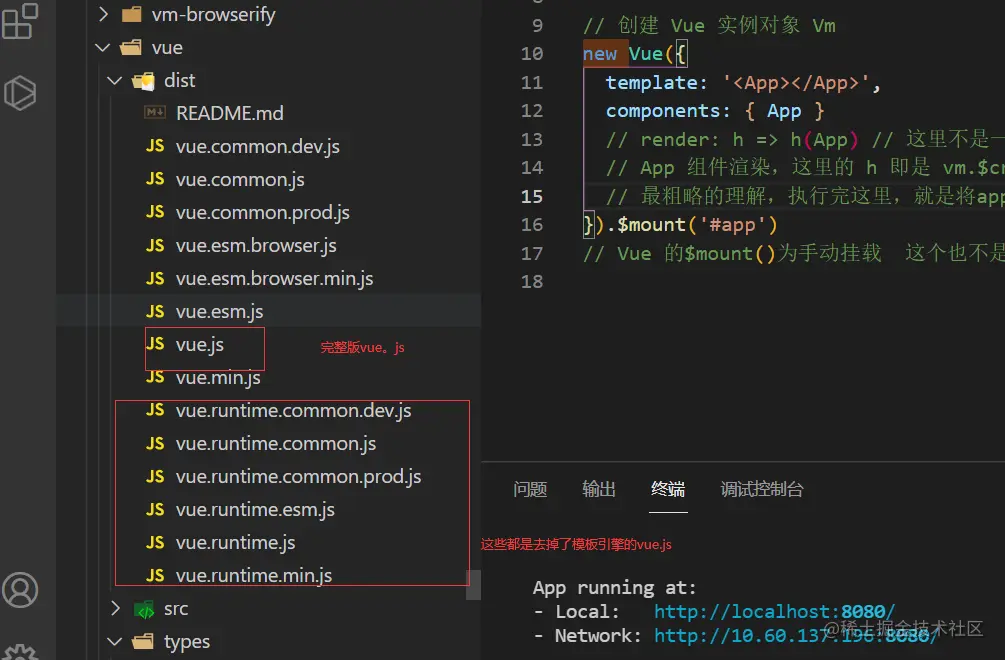Click the JS icon of vue.runtime.js

[155, 542]
